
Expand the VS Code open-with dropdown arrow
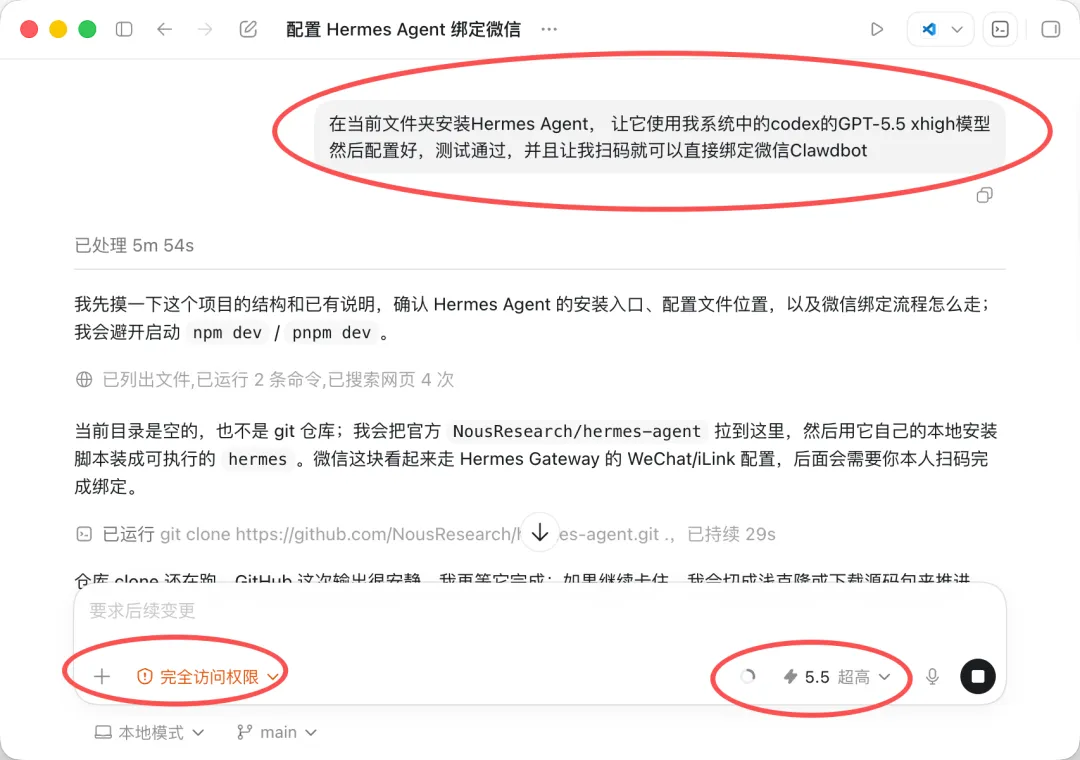(957, 29)
